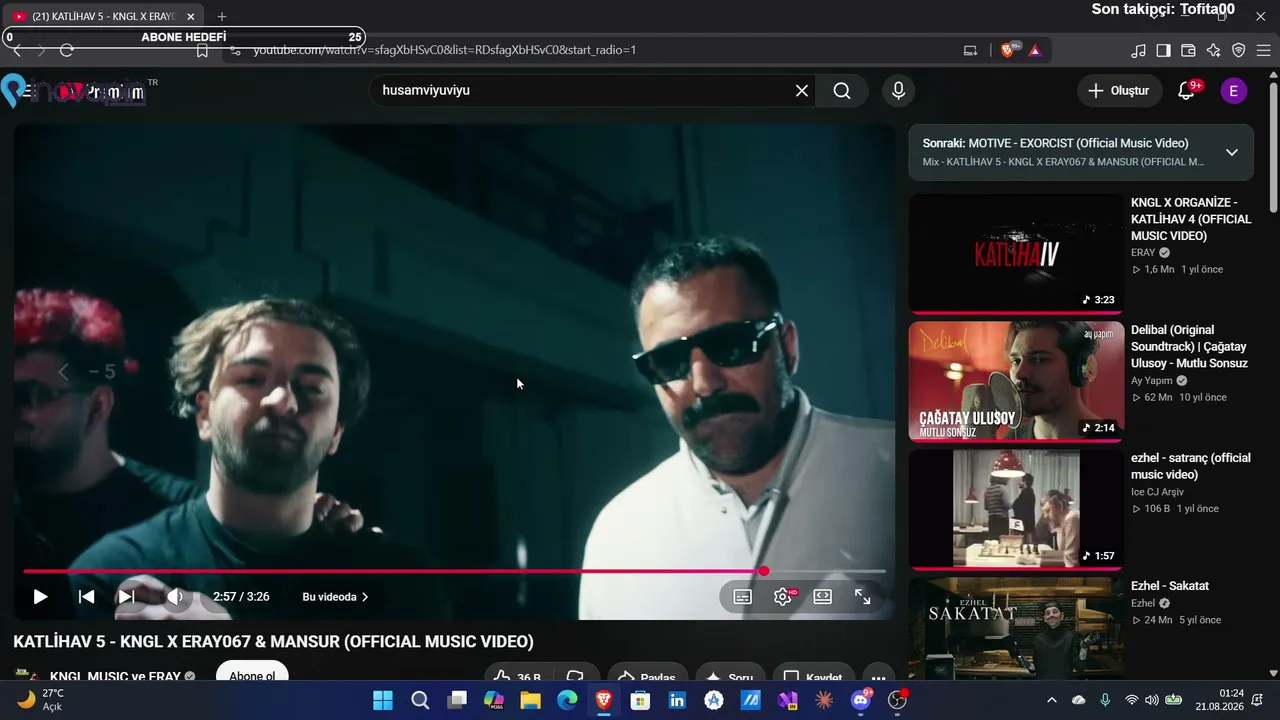Open the KATLİHAV 4 video thumbnail
The image size is (1280, 720).
(x=1016, y=254)
